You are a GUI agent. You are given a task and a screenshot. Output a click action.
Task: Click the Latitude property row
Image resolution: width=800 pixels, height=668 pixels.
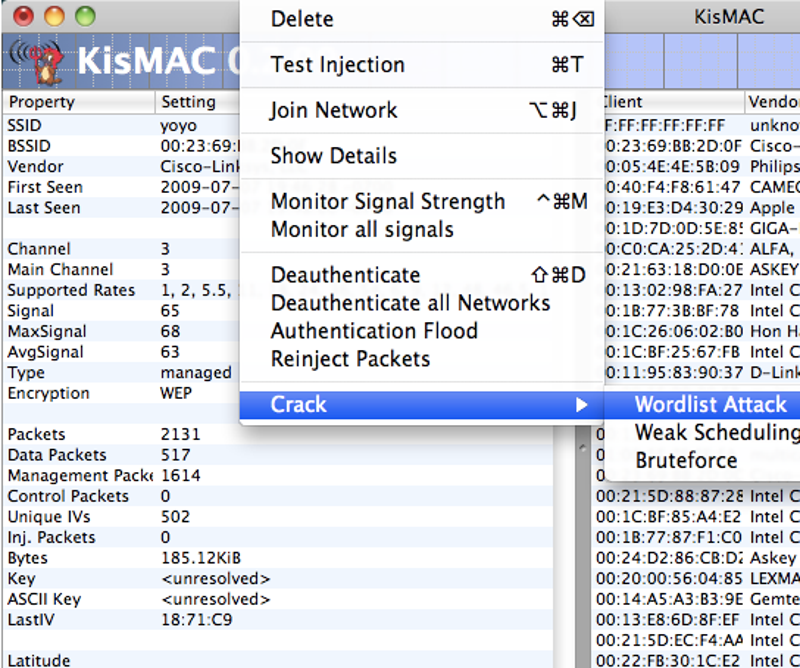coord(277,661)
